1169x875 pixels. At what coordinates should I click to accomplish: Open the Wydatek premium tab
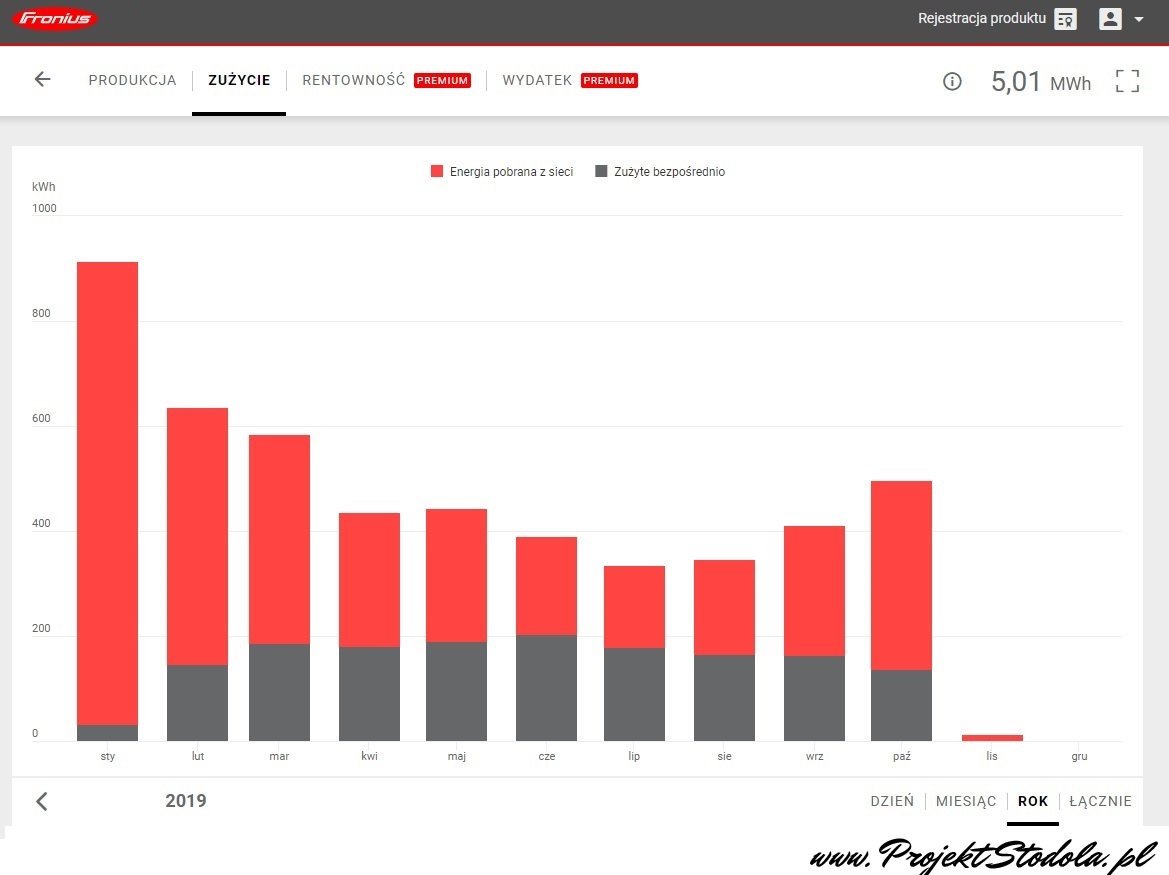[537, 81]
